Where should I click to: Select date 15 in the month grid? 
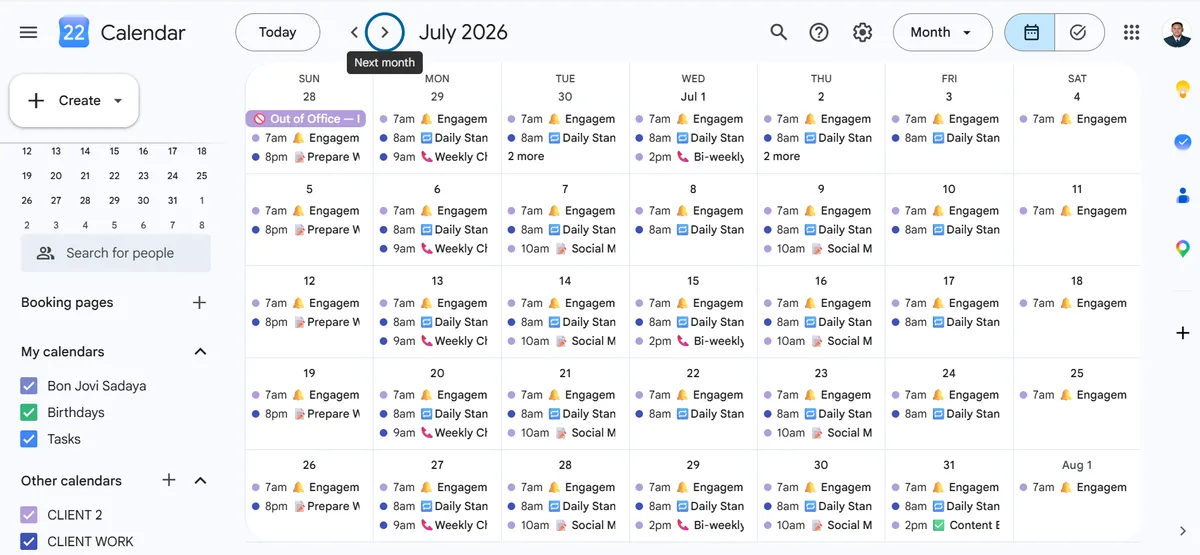(693, 281)
